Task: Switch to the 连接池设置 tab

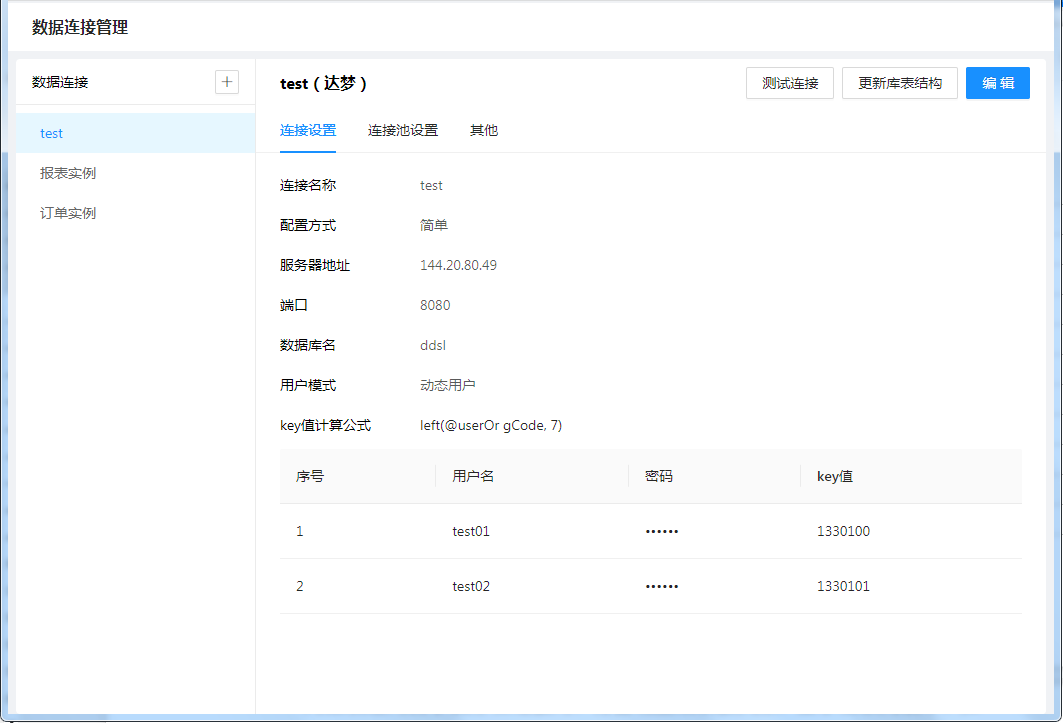Action: (x=403, y=130)
